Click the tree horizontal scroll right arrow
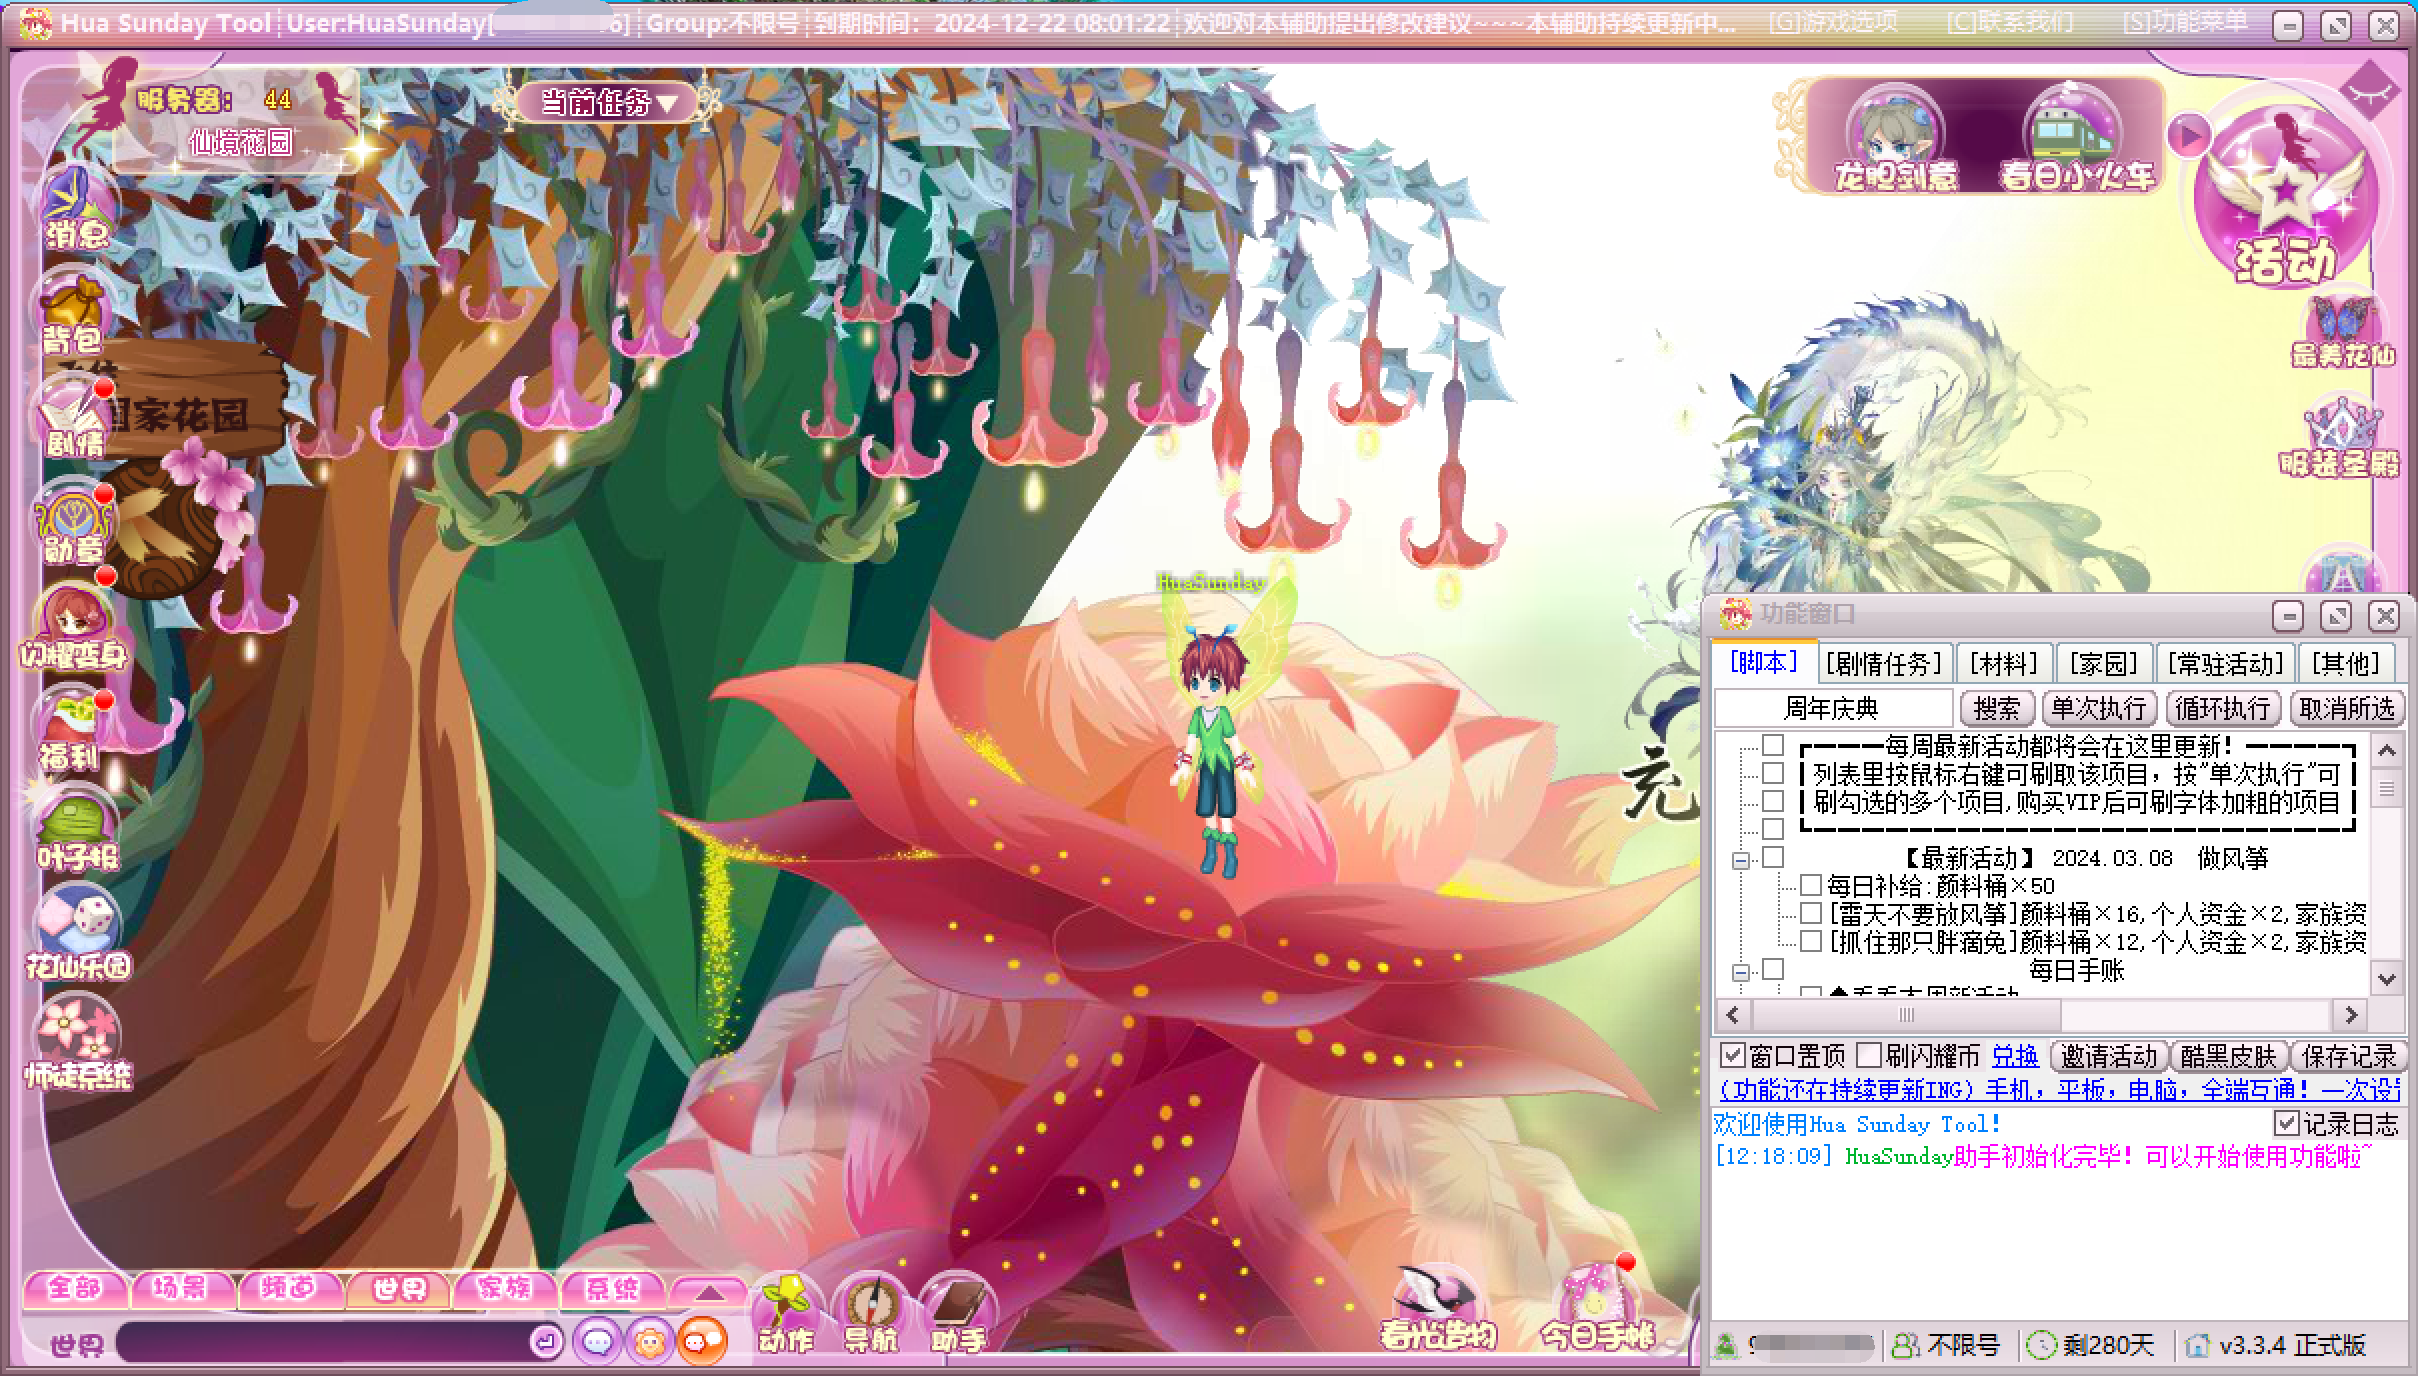The image size is (2418, 1376). 2351,1015
